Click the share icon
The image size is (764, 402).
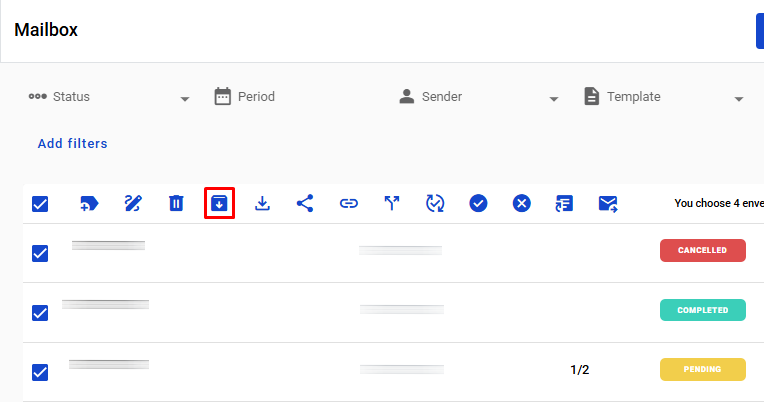coord(305,204)
